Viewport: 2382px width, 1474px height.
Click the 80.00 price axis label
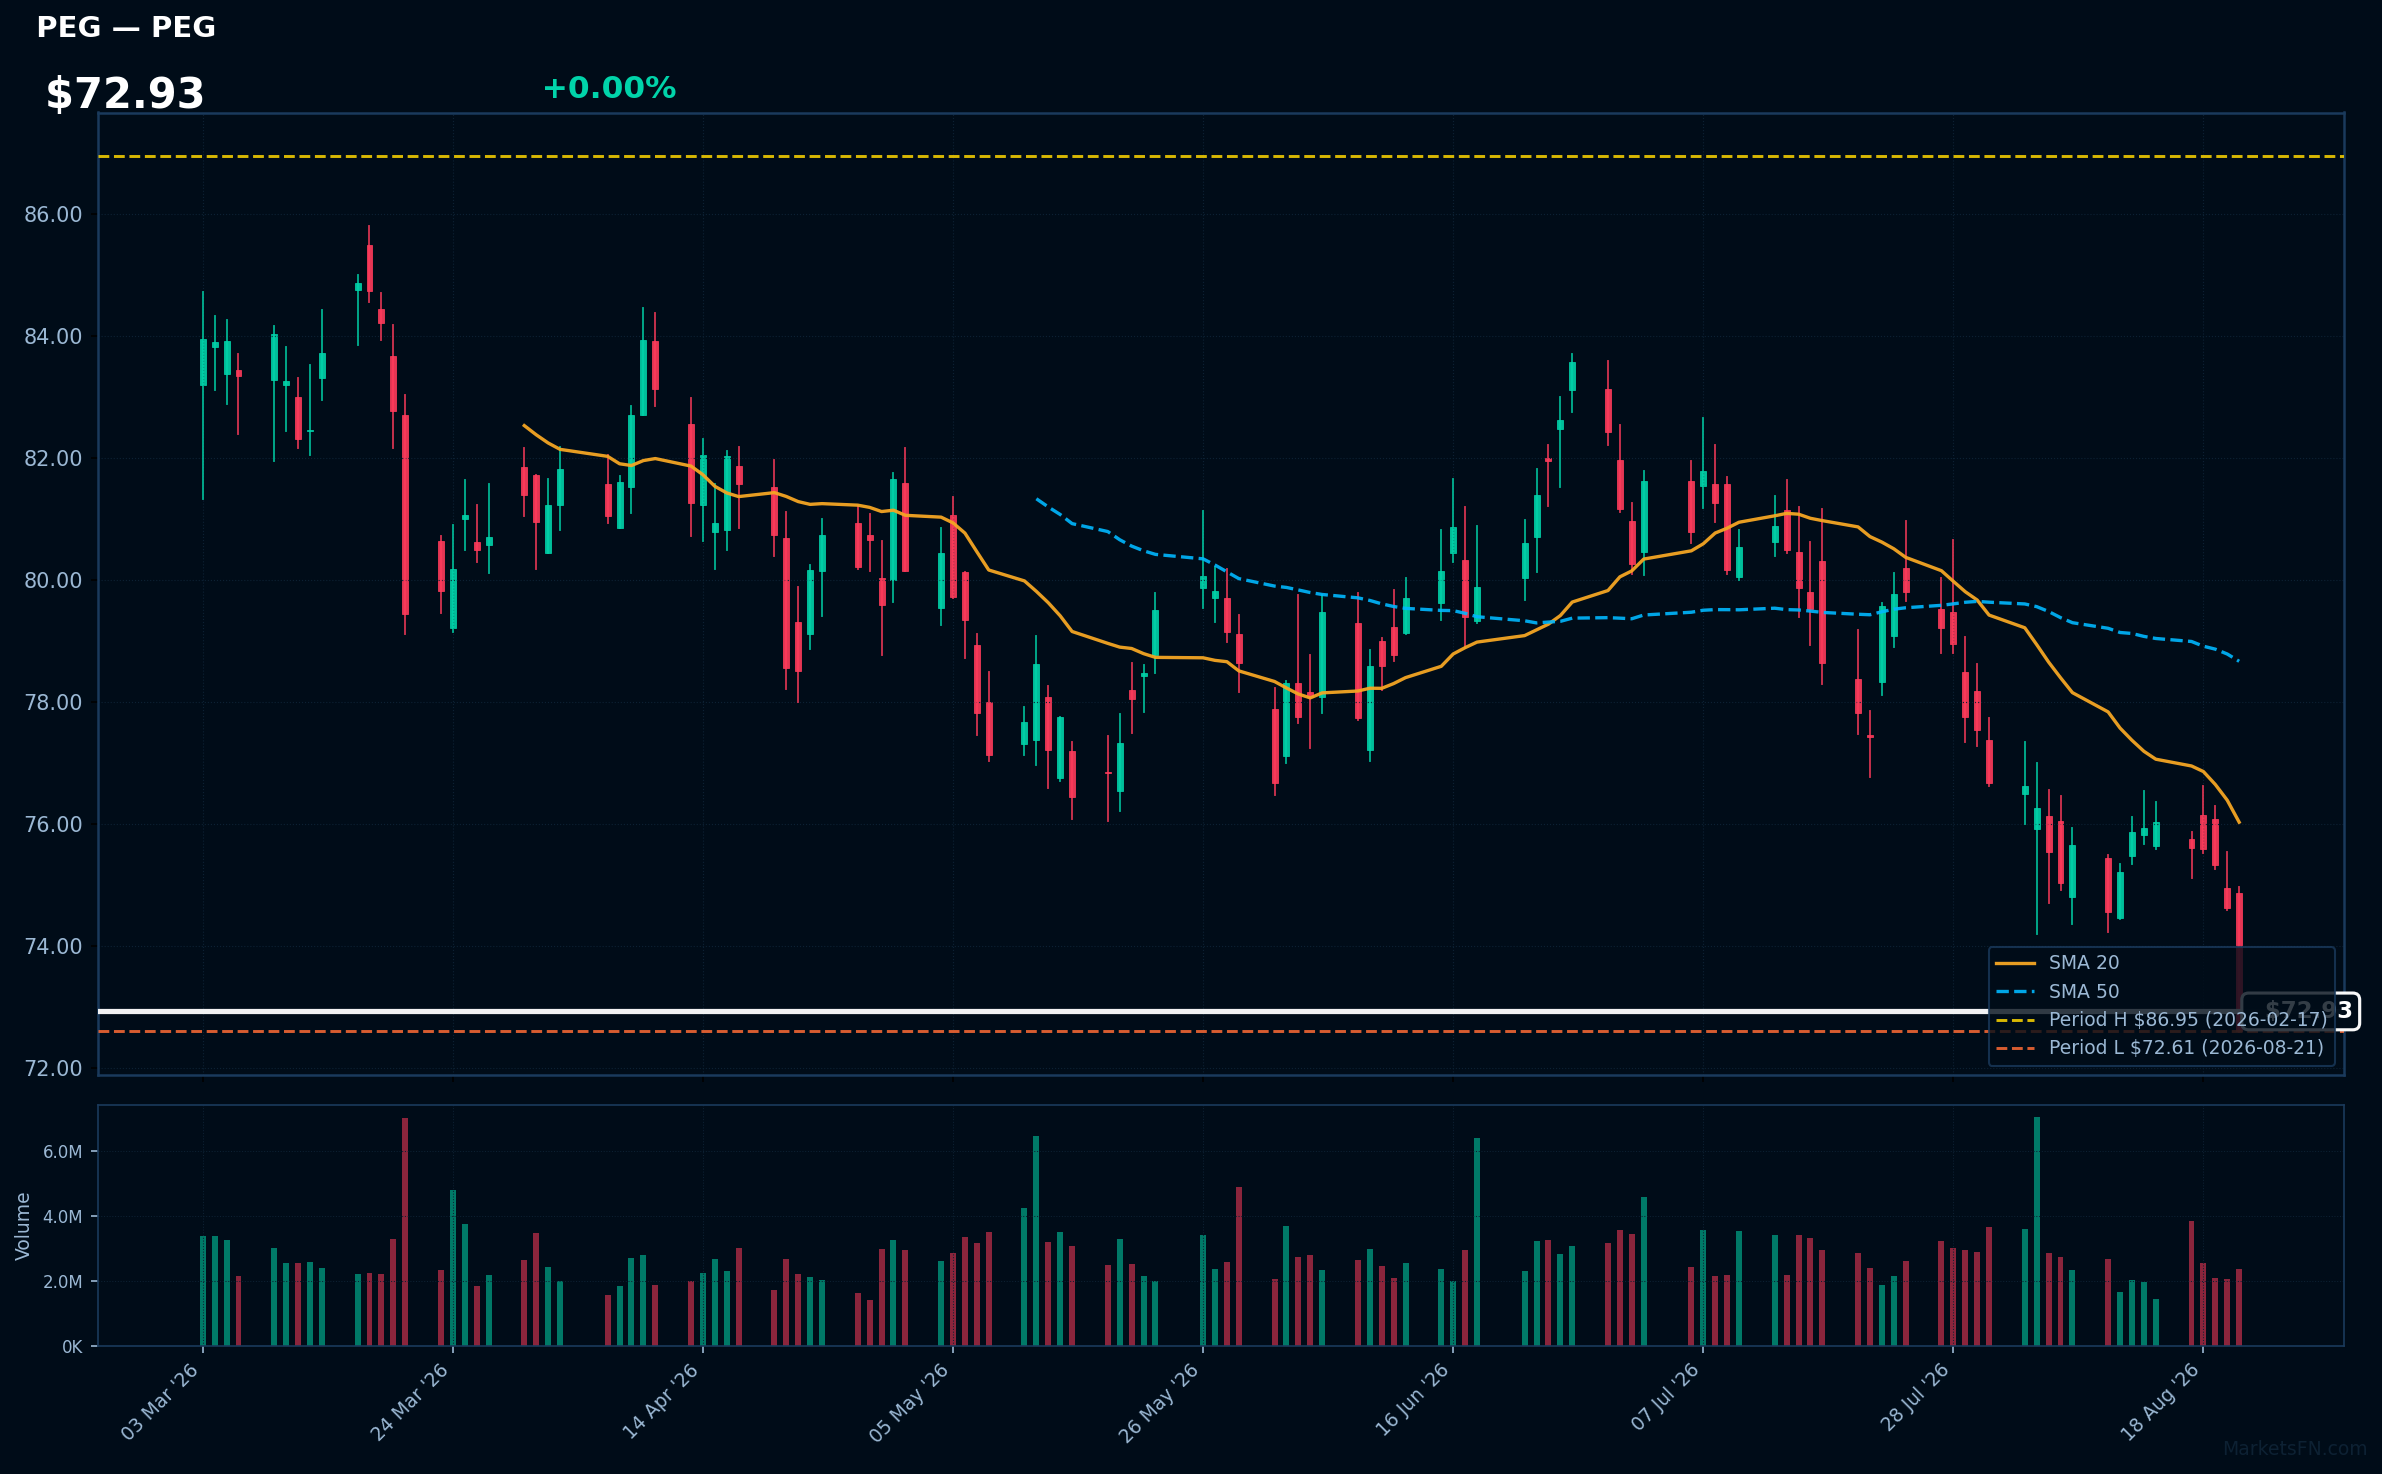pyautogui.click(x=53, y=581)
